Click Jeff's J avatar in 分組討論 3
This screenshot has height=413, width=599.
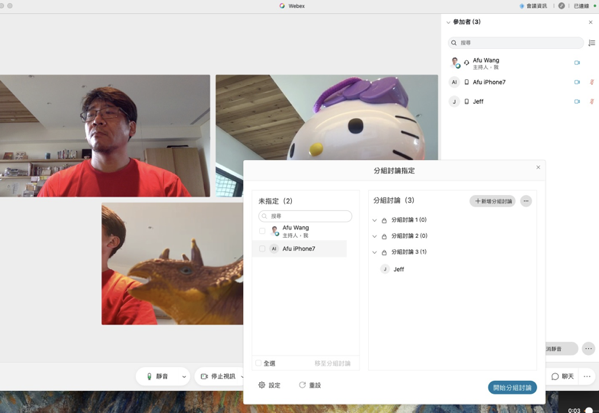(385, 269)
